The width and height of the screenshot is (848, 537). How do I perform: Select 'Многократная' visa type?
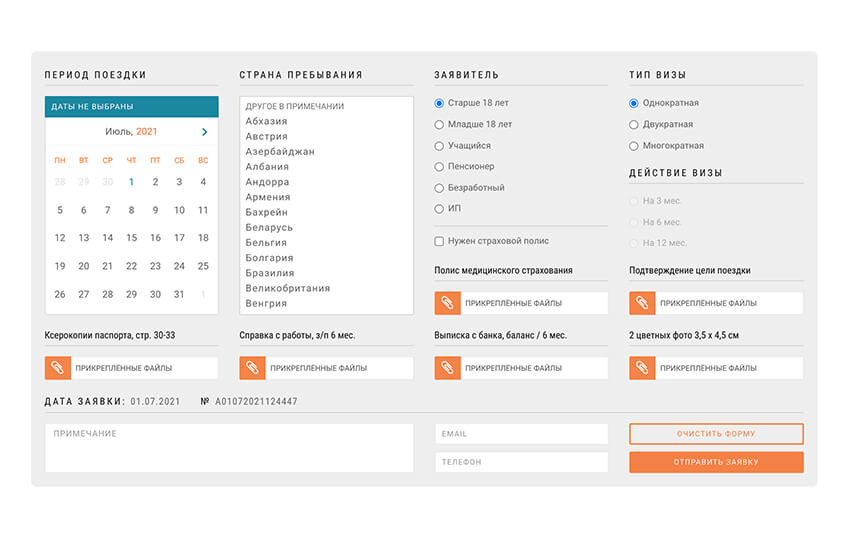tap(634, 146)
